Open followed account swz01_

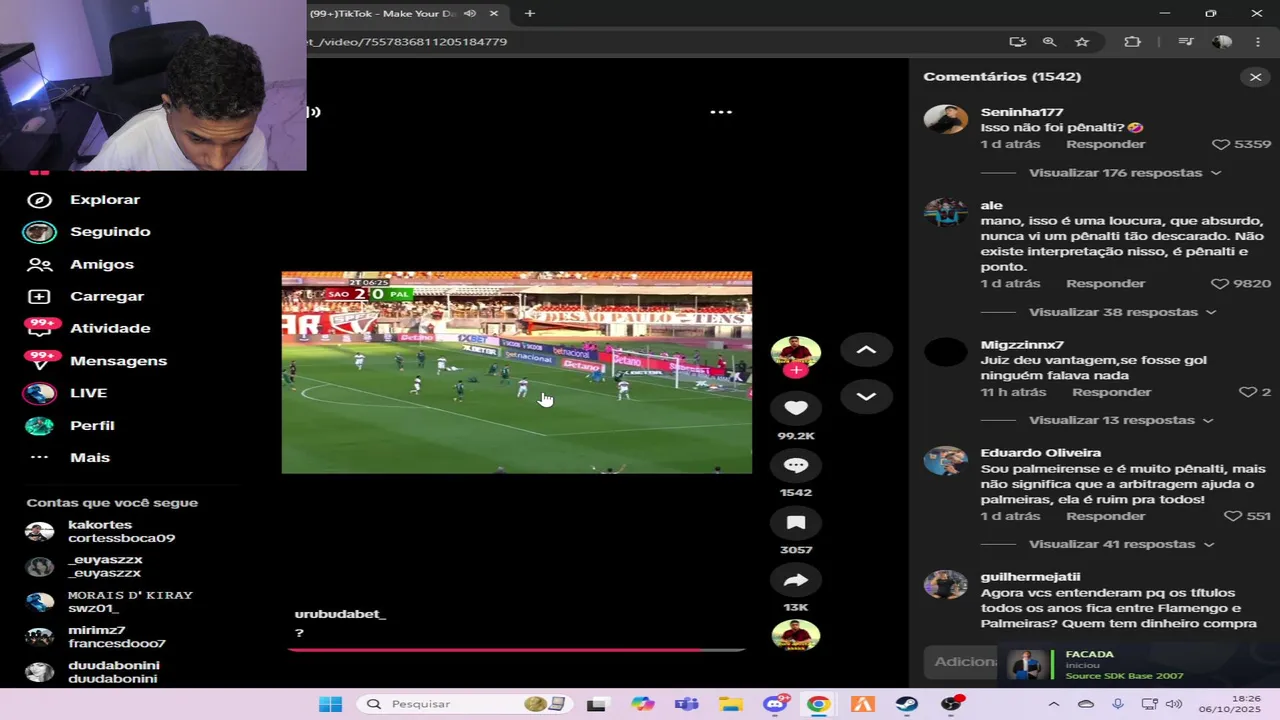tap(109, 602)
